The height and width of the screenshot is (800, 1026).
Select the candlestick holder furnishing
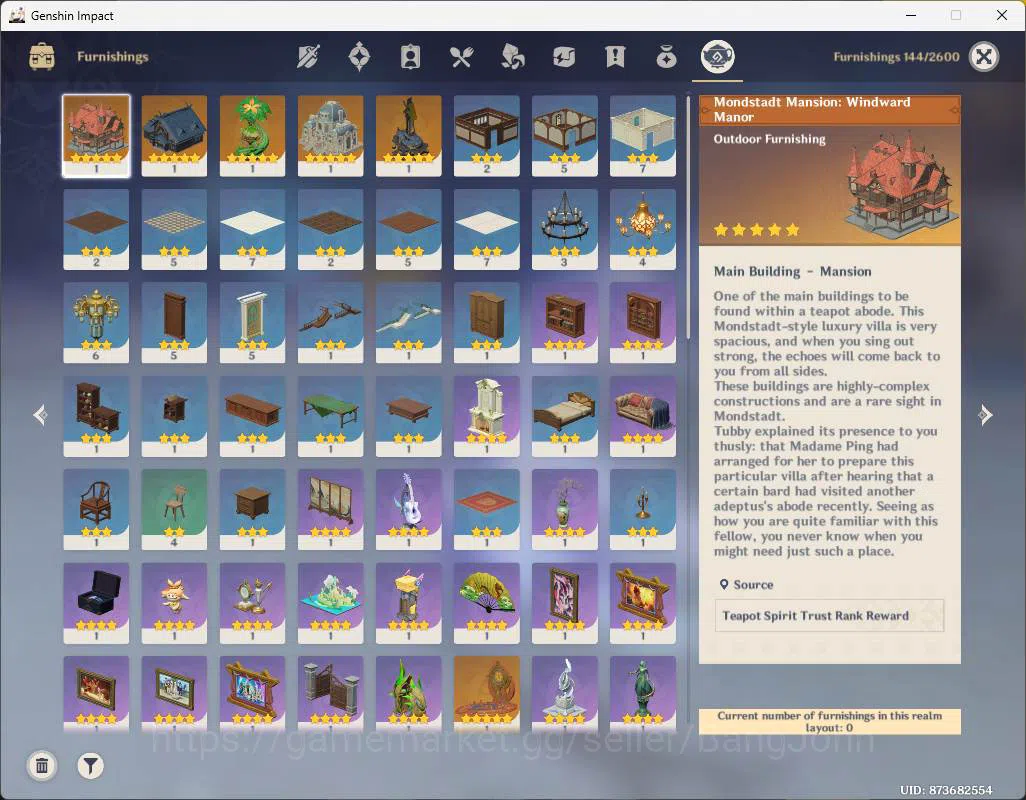coord(643,509)
